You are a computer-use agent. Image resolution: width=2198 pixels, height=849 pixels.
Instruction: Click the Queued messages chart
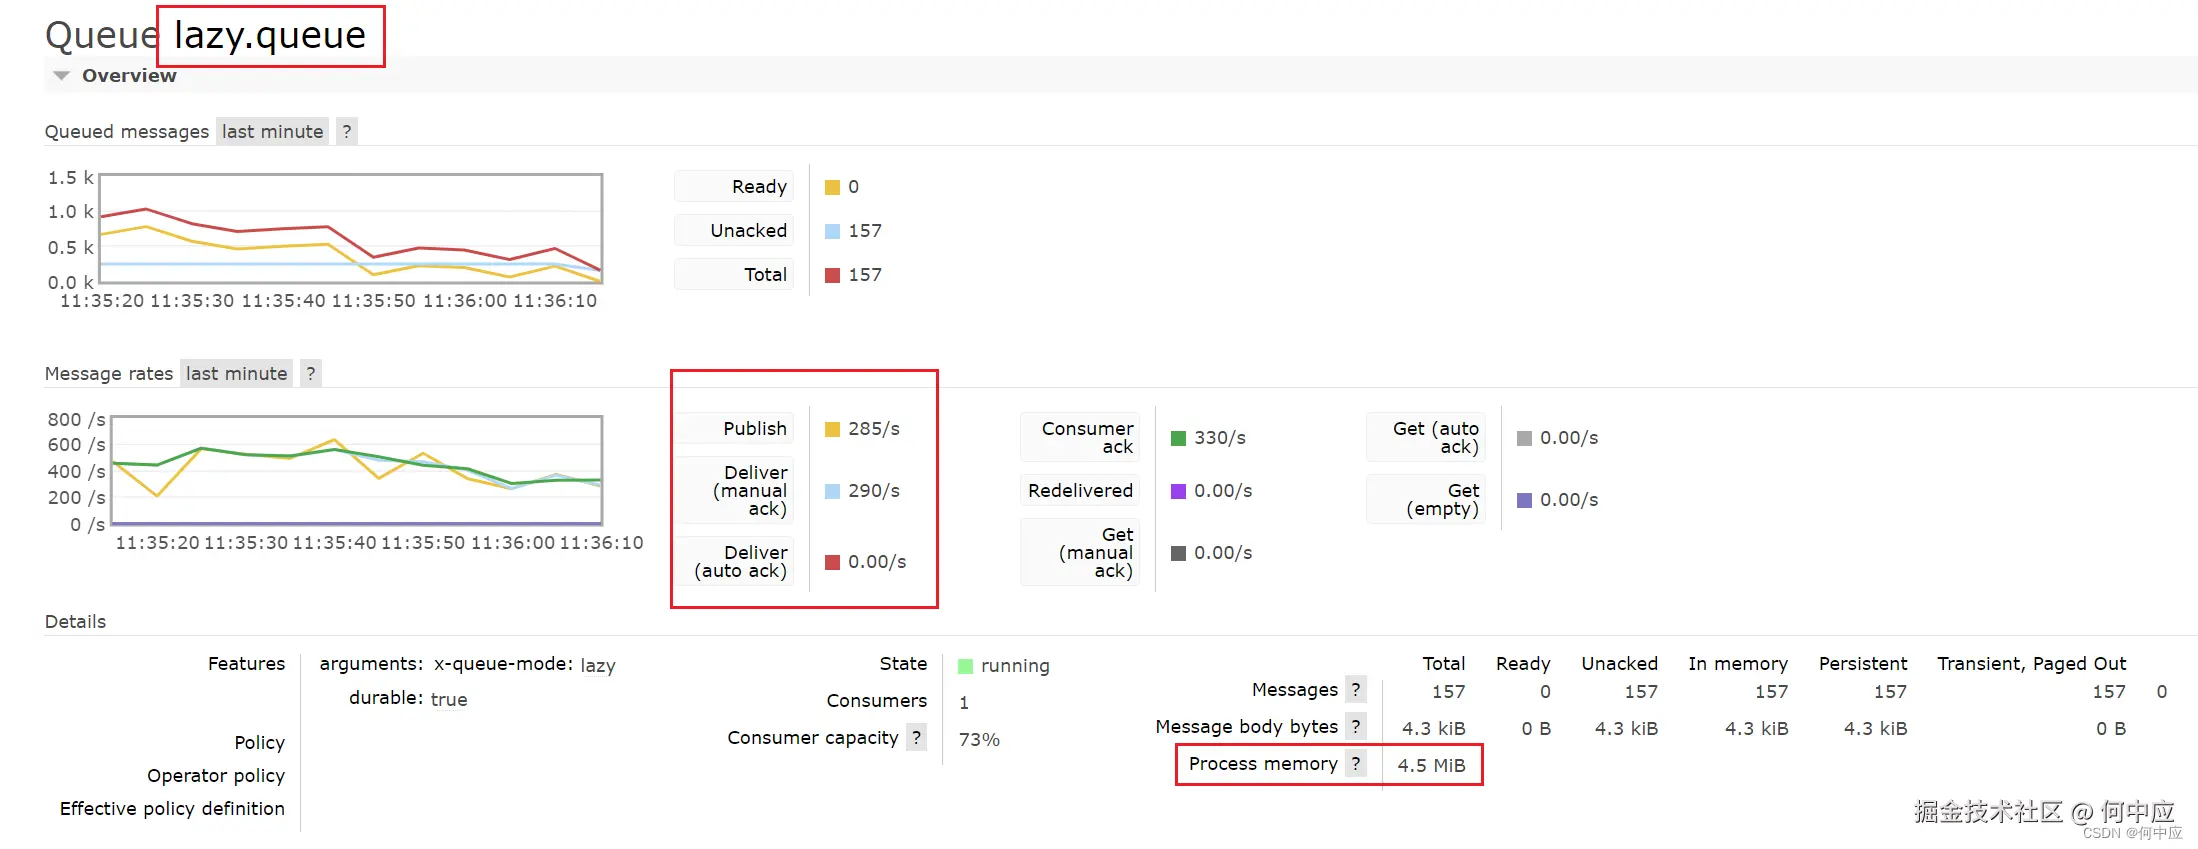(351, 229)
